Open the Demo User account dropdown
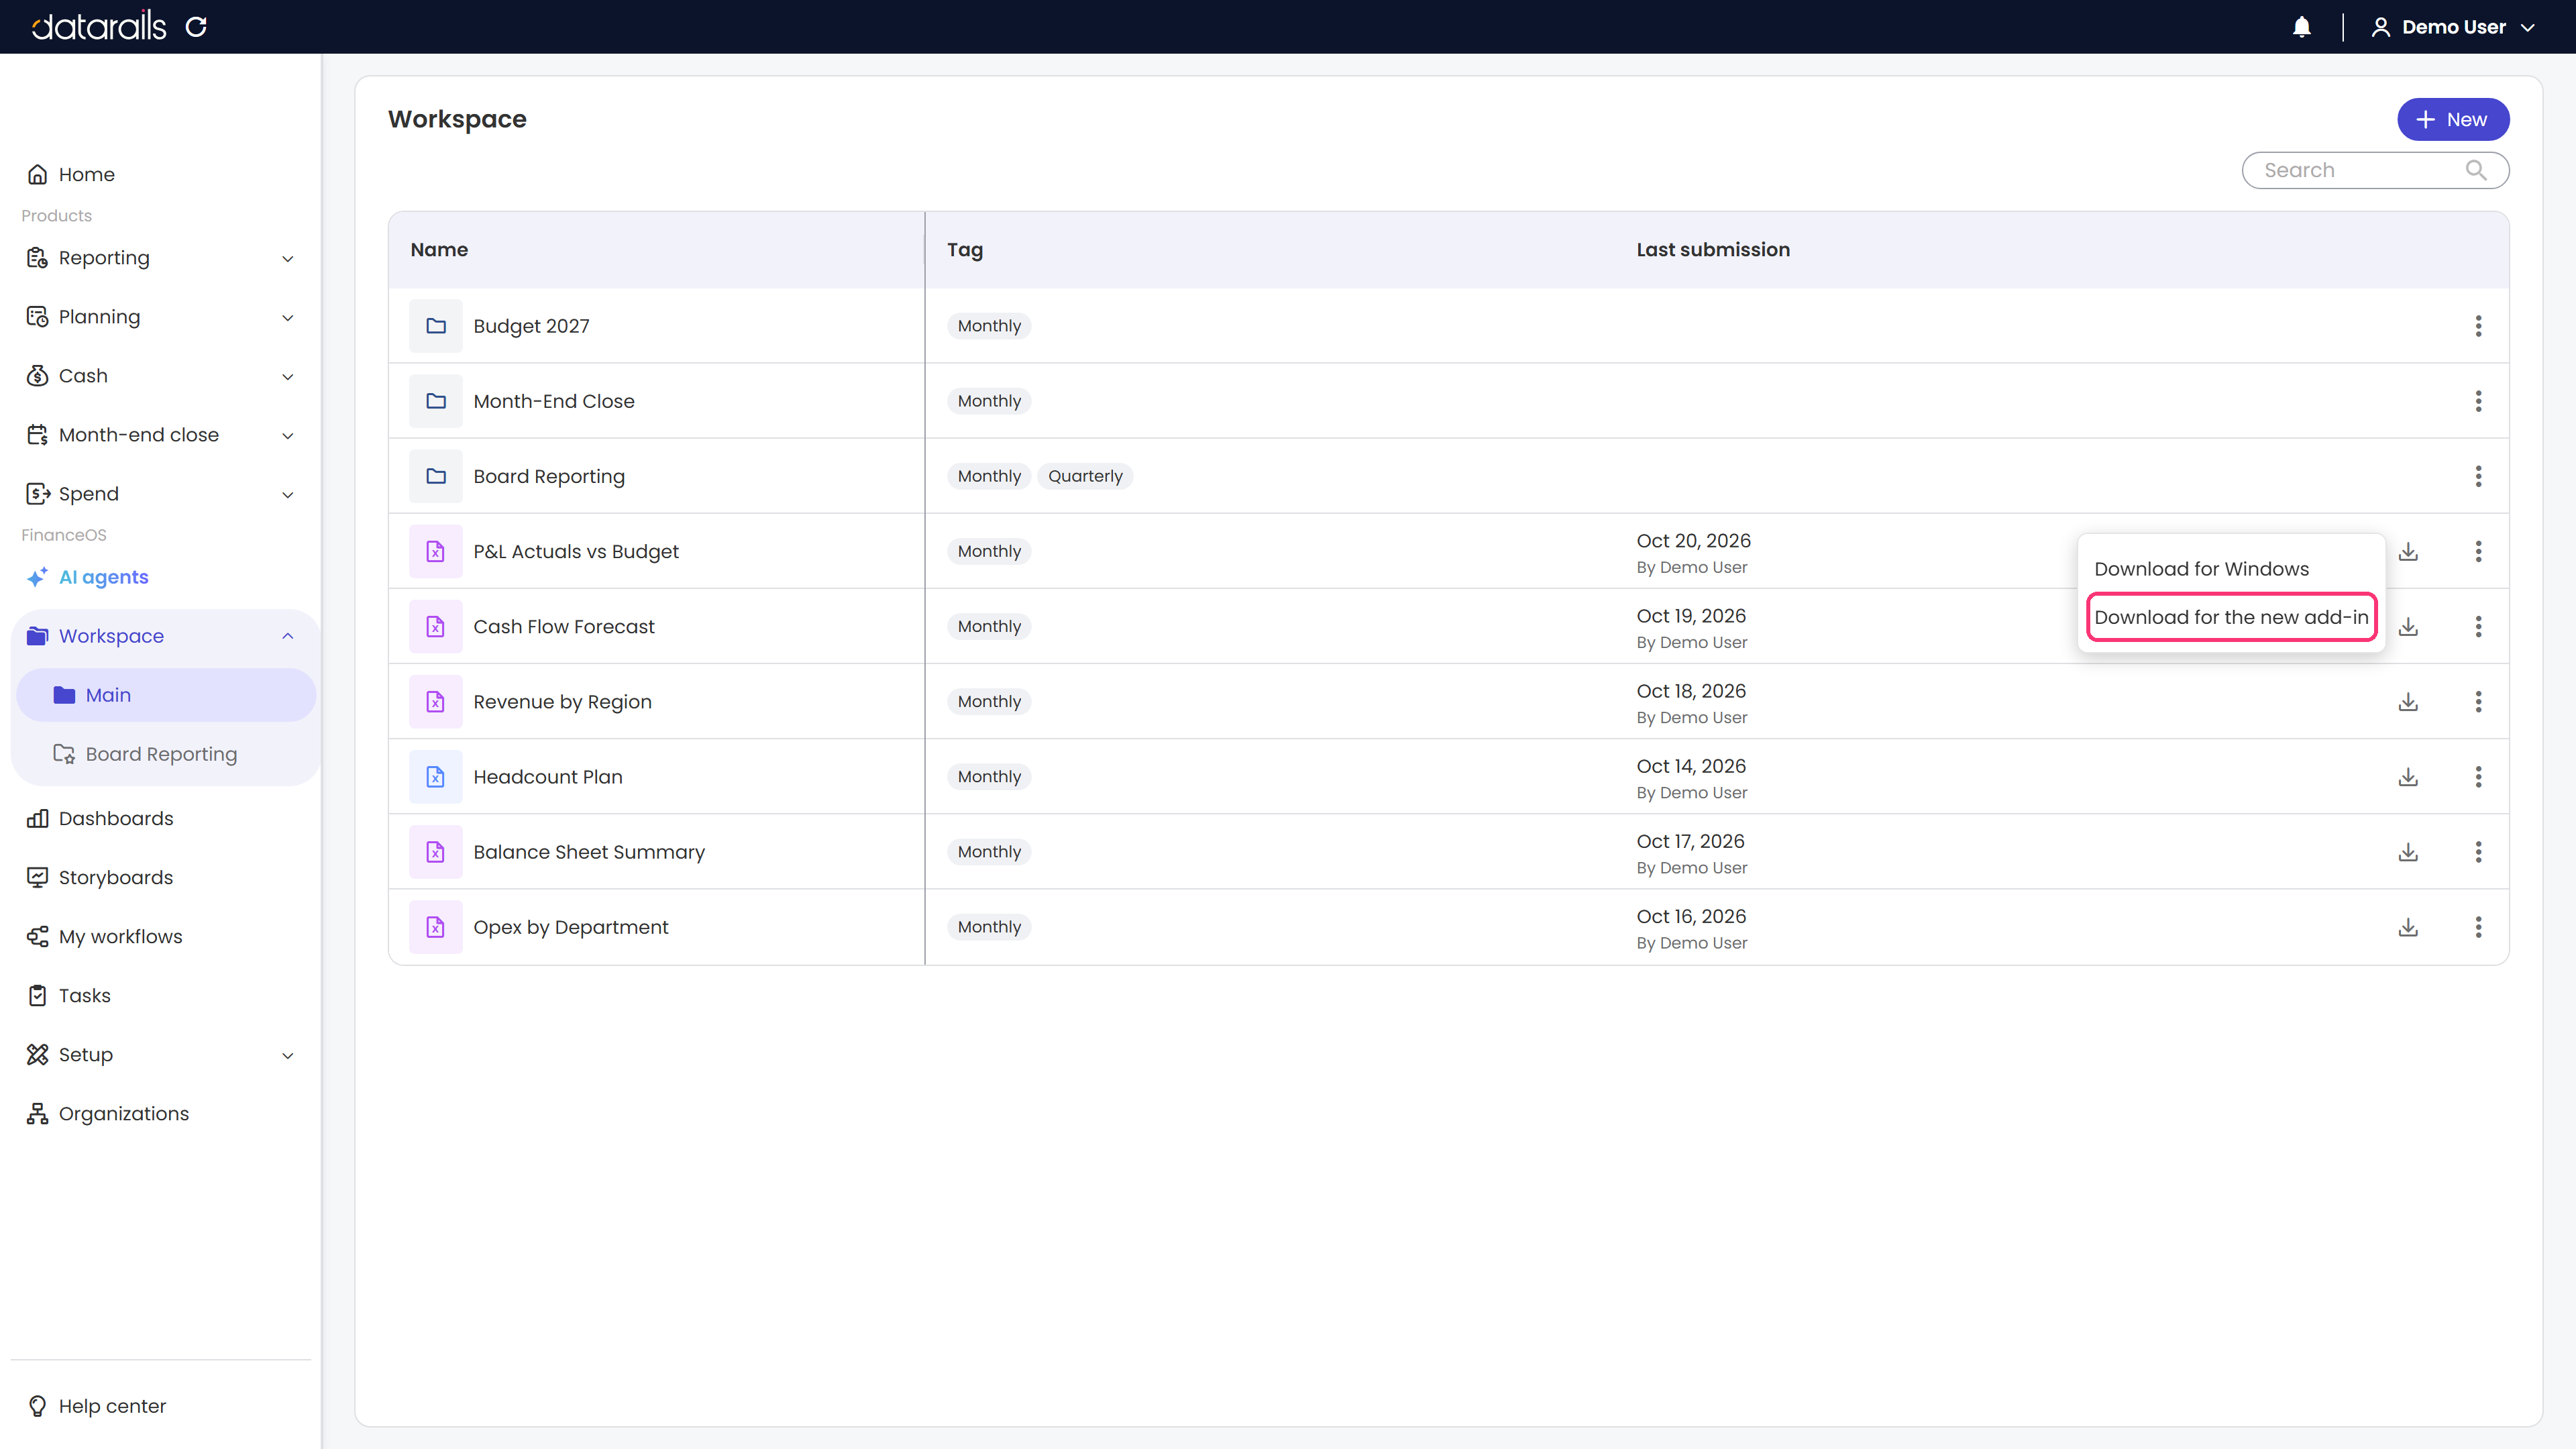This screenshot has width=2576, height=1449. 2452,27
